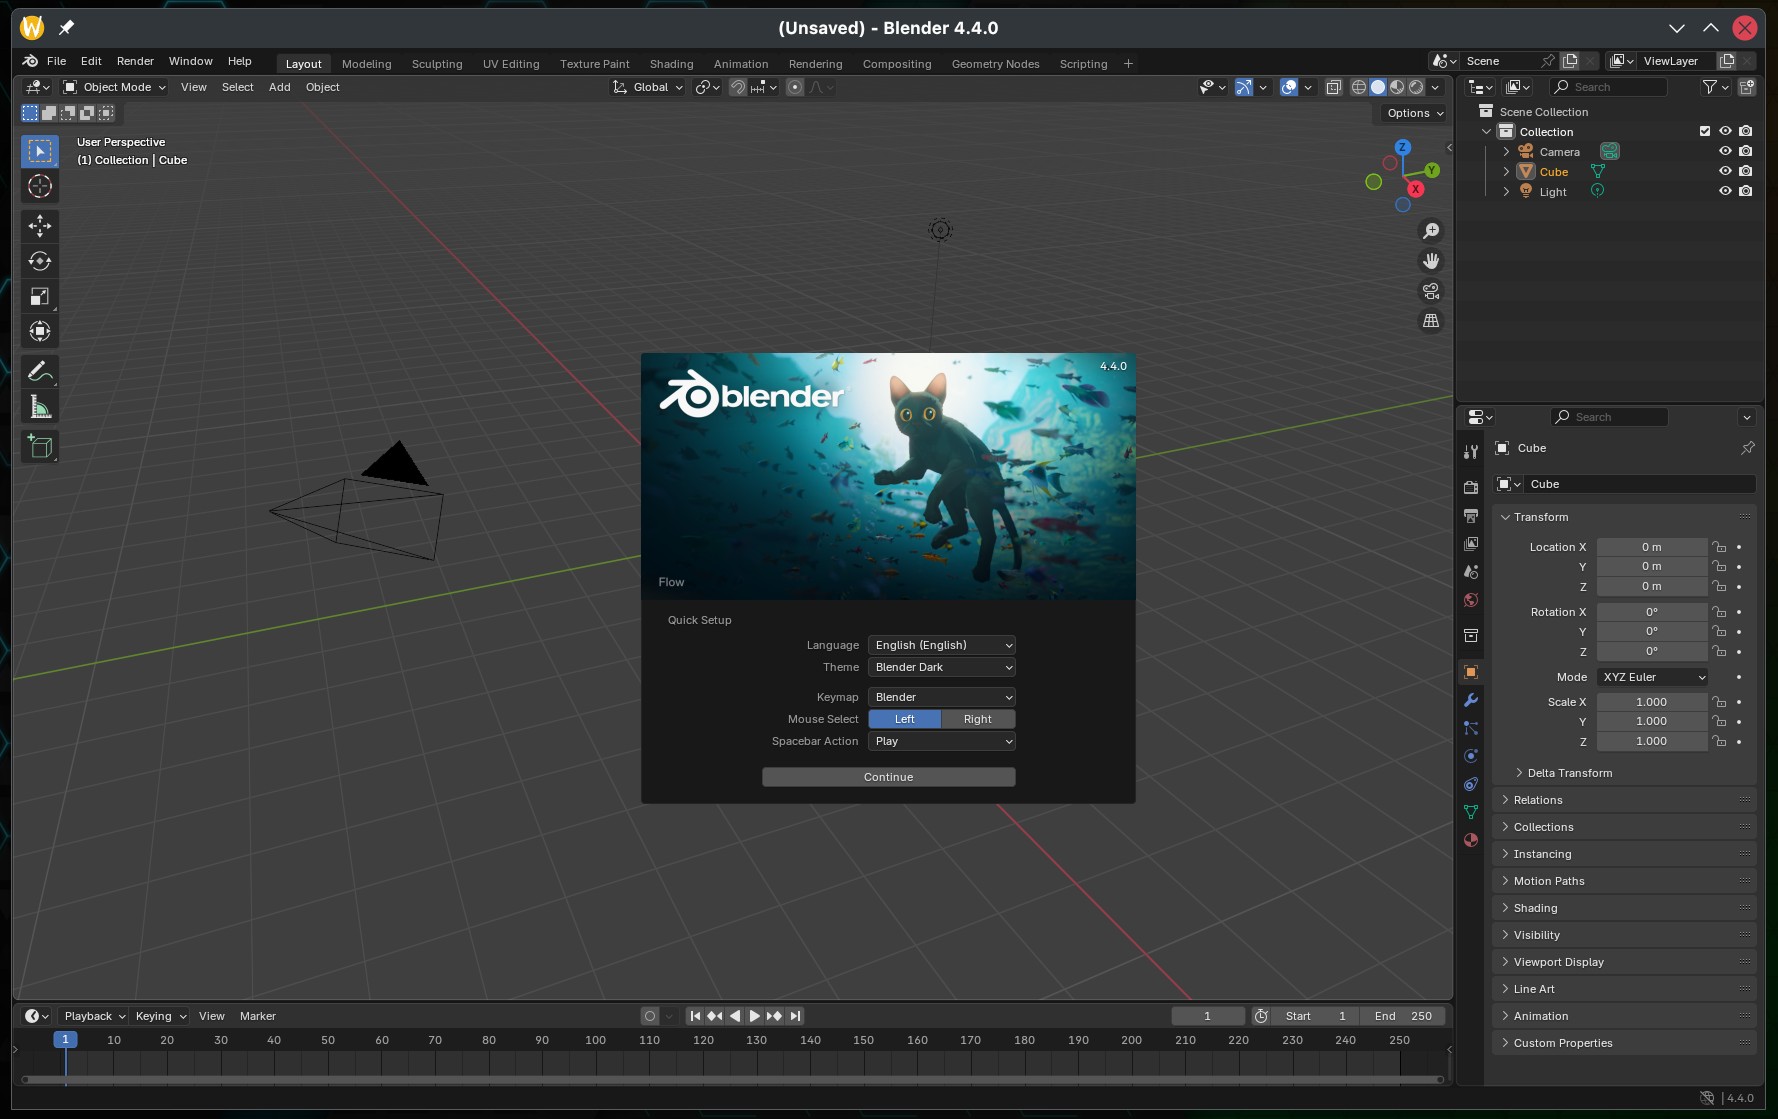
Task: Select the 3D Cursor tool
Action: [x=40, y=186]
